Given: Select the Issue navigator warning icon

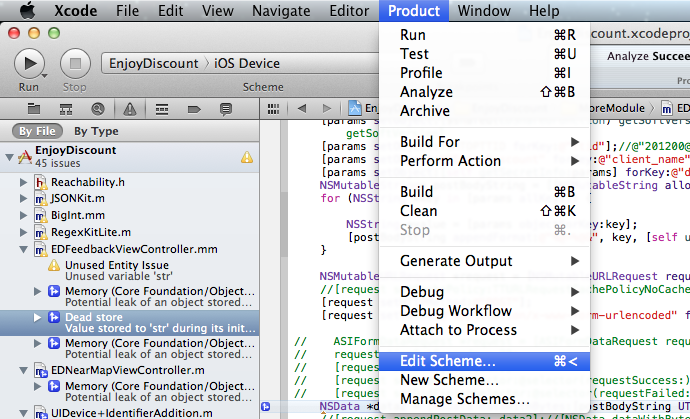Looking at the screenshot, I should point(130,108).
